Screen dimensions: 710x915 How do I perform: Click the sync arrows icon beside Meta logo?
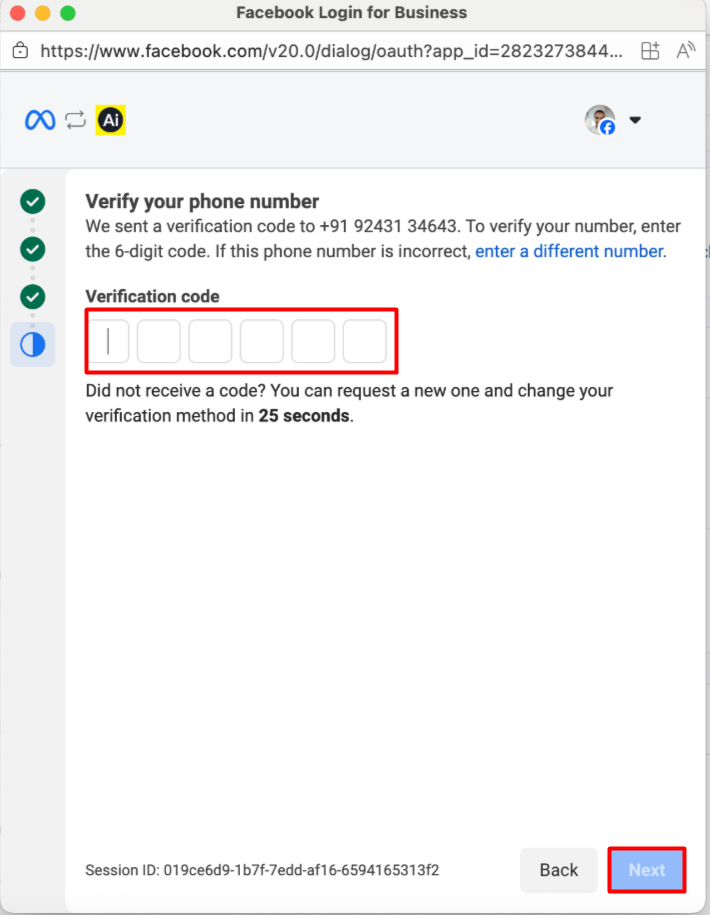pos(75,121)
